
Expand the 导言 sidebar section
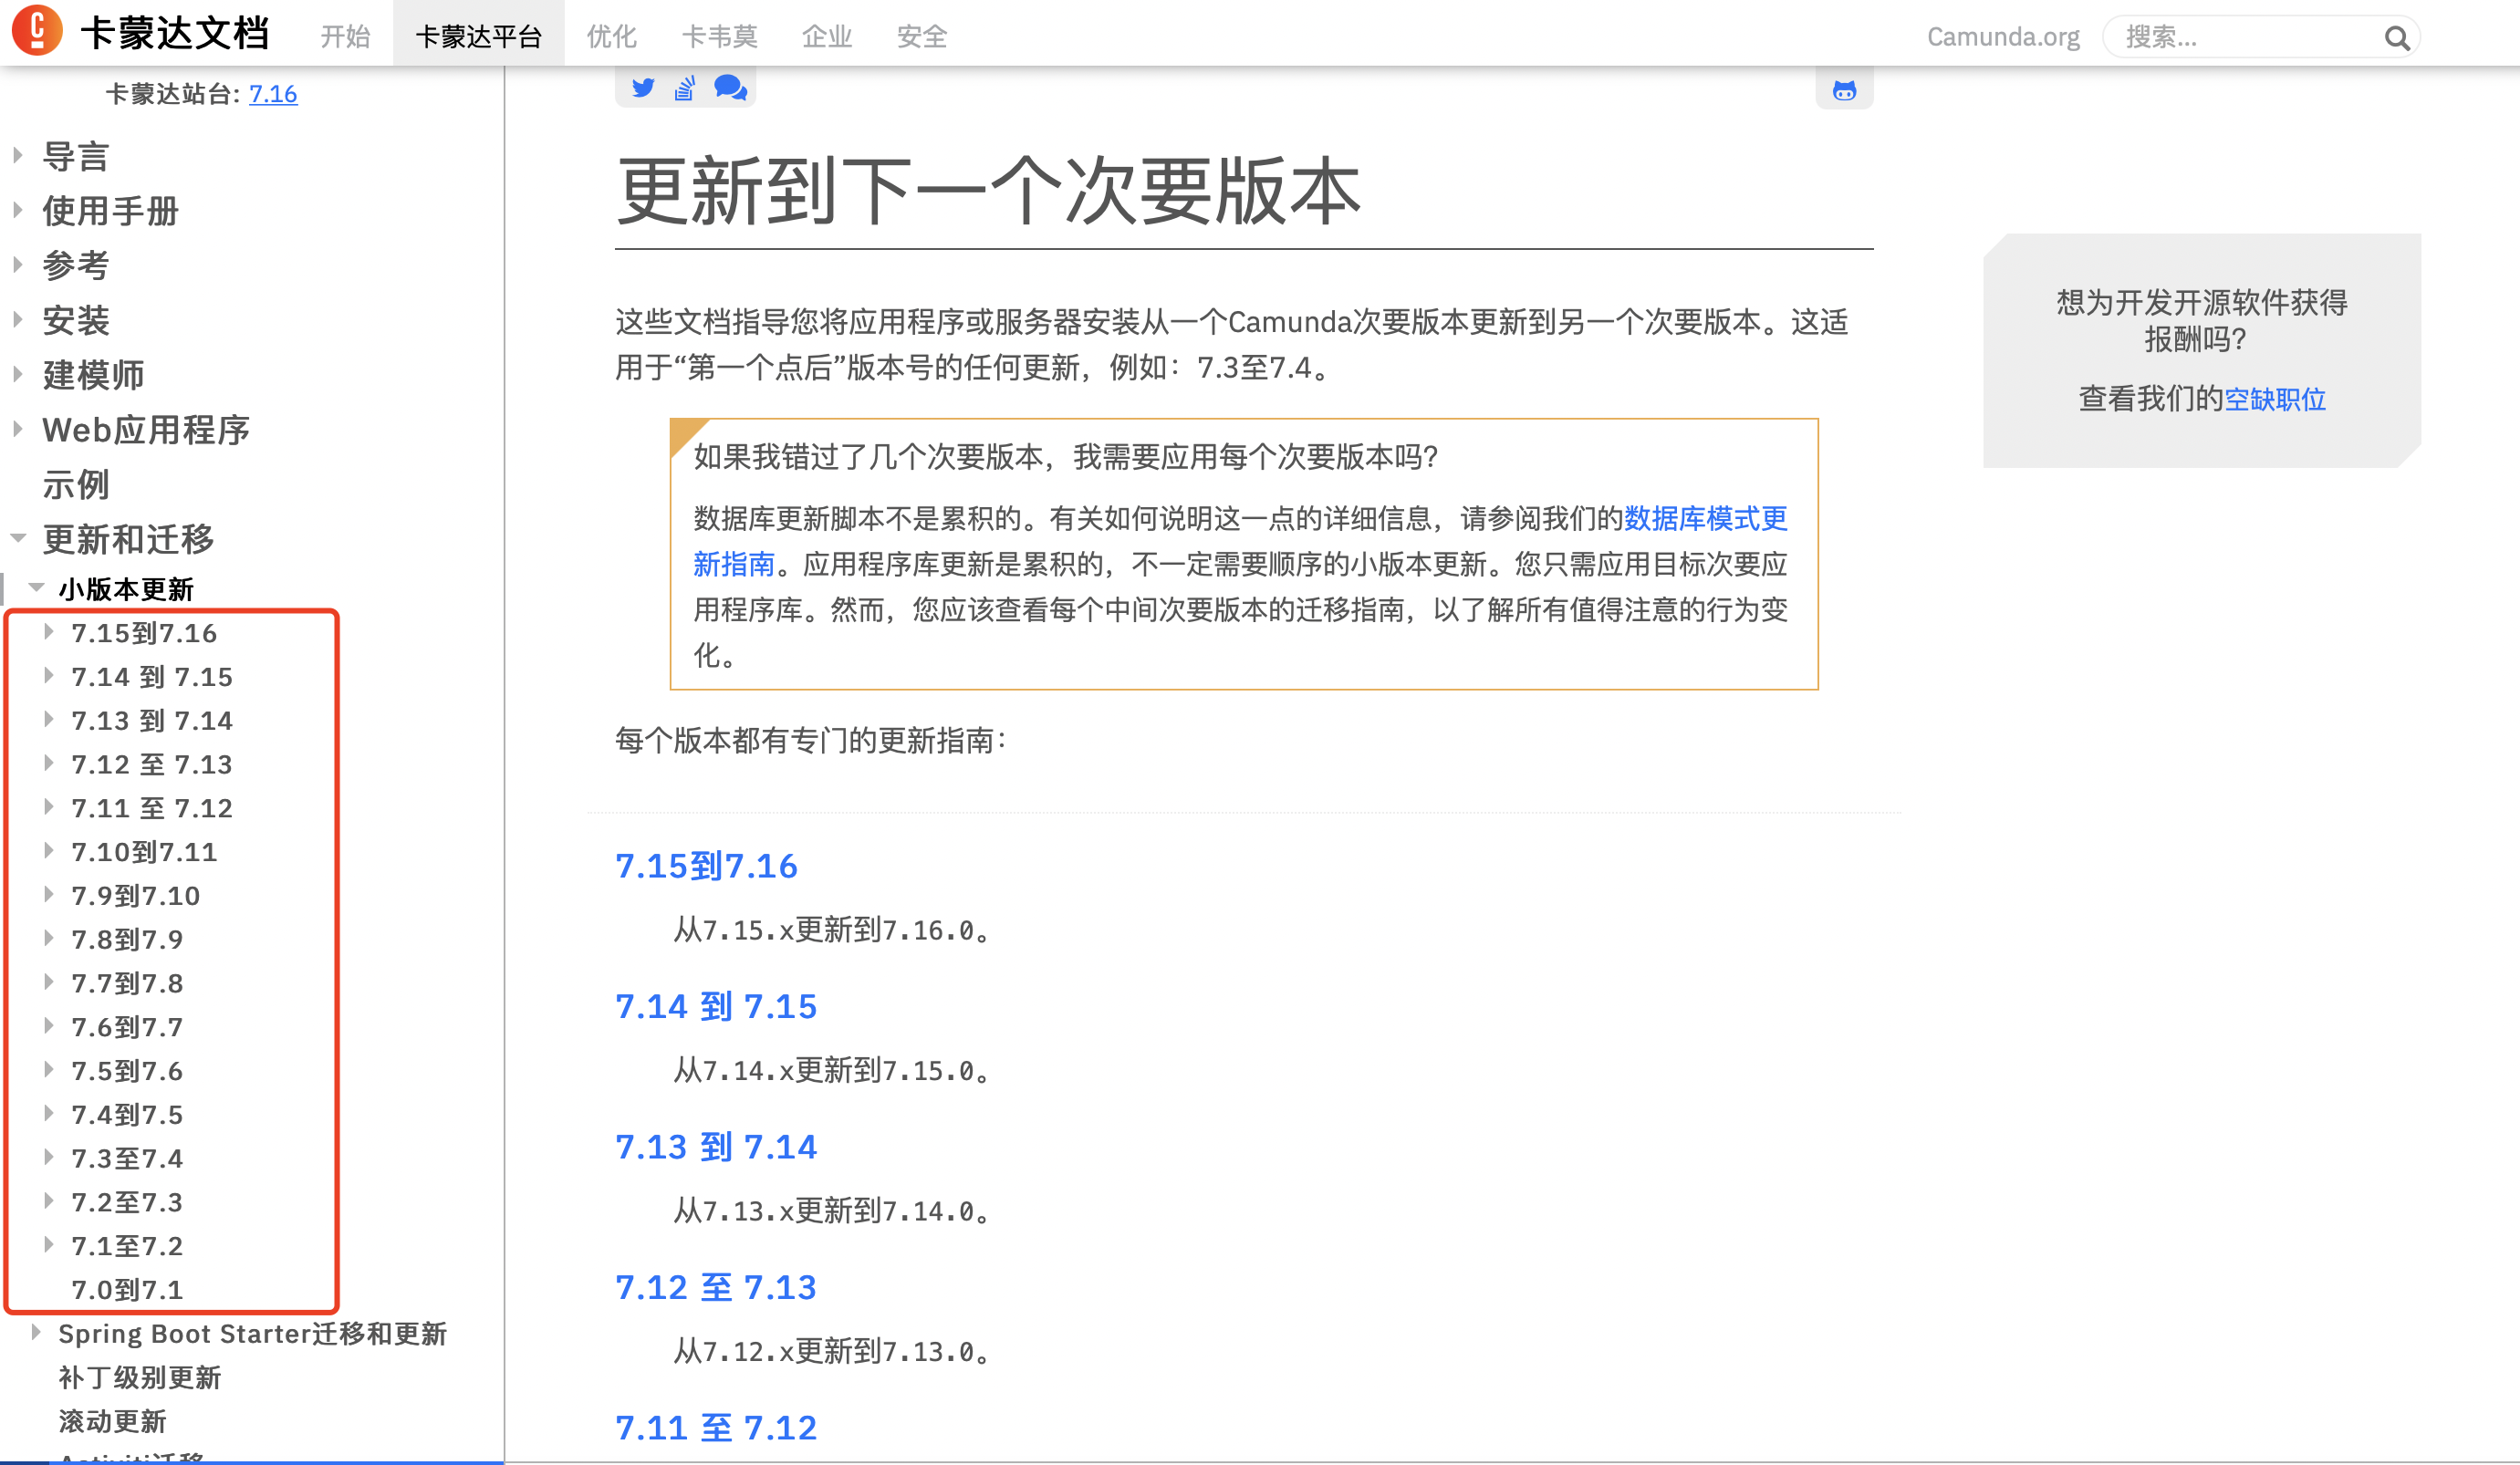[18, 155]
